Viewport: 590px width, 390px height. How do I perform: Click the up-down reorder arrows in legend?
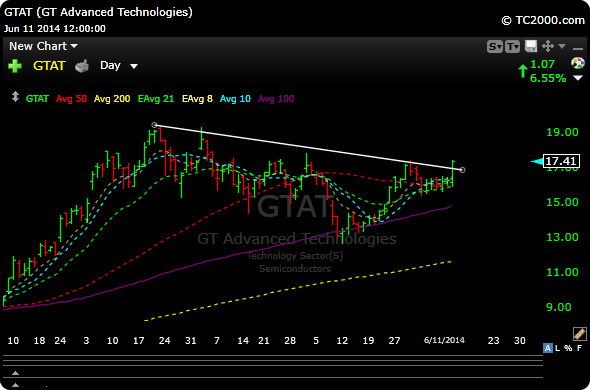[x=15, y=96]
